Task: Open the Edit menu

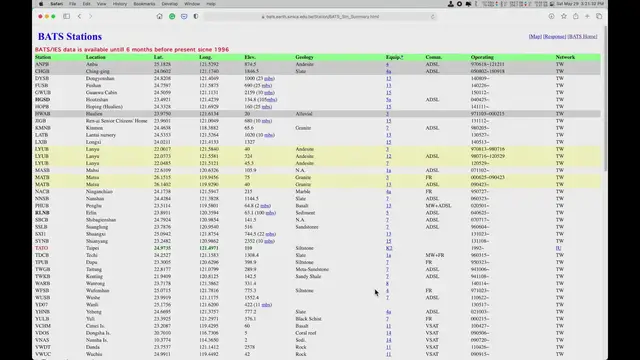Action: click(87, 4)
